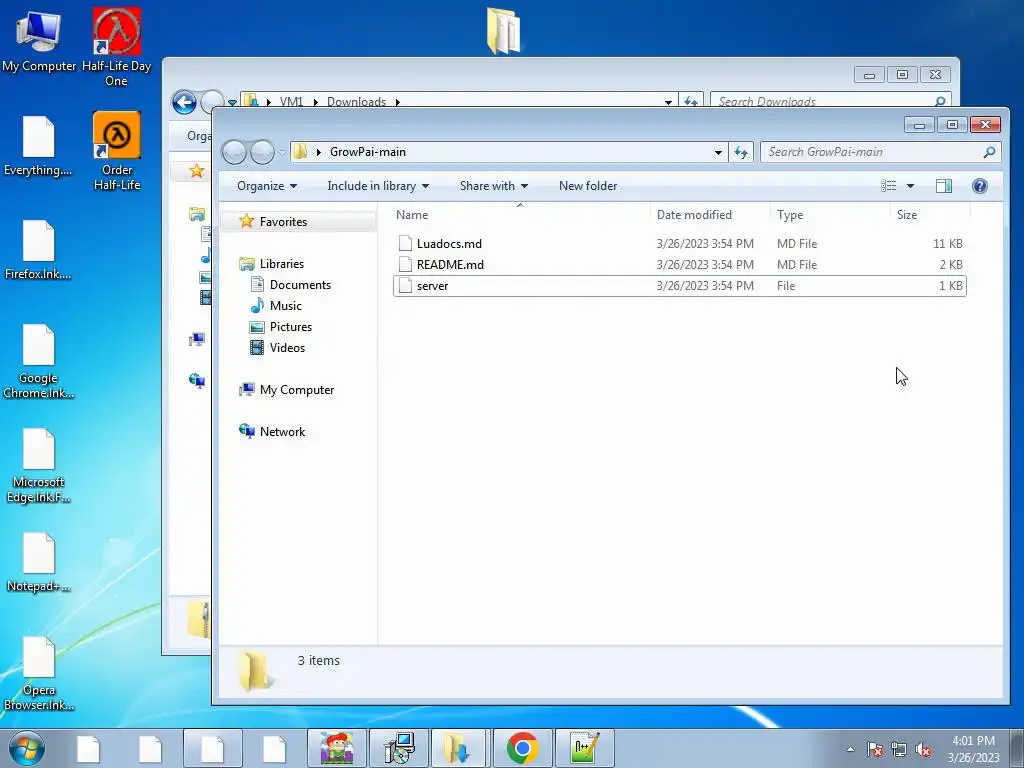Open Google Chrome from taskbar
This screenshot has width=1024, height=768.
pos(522,748)
